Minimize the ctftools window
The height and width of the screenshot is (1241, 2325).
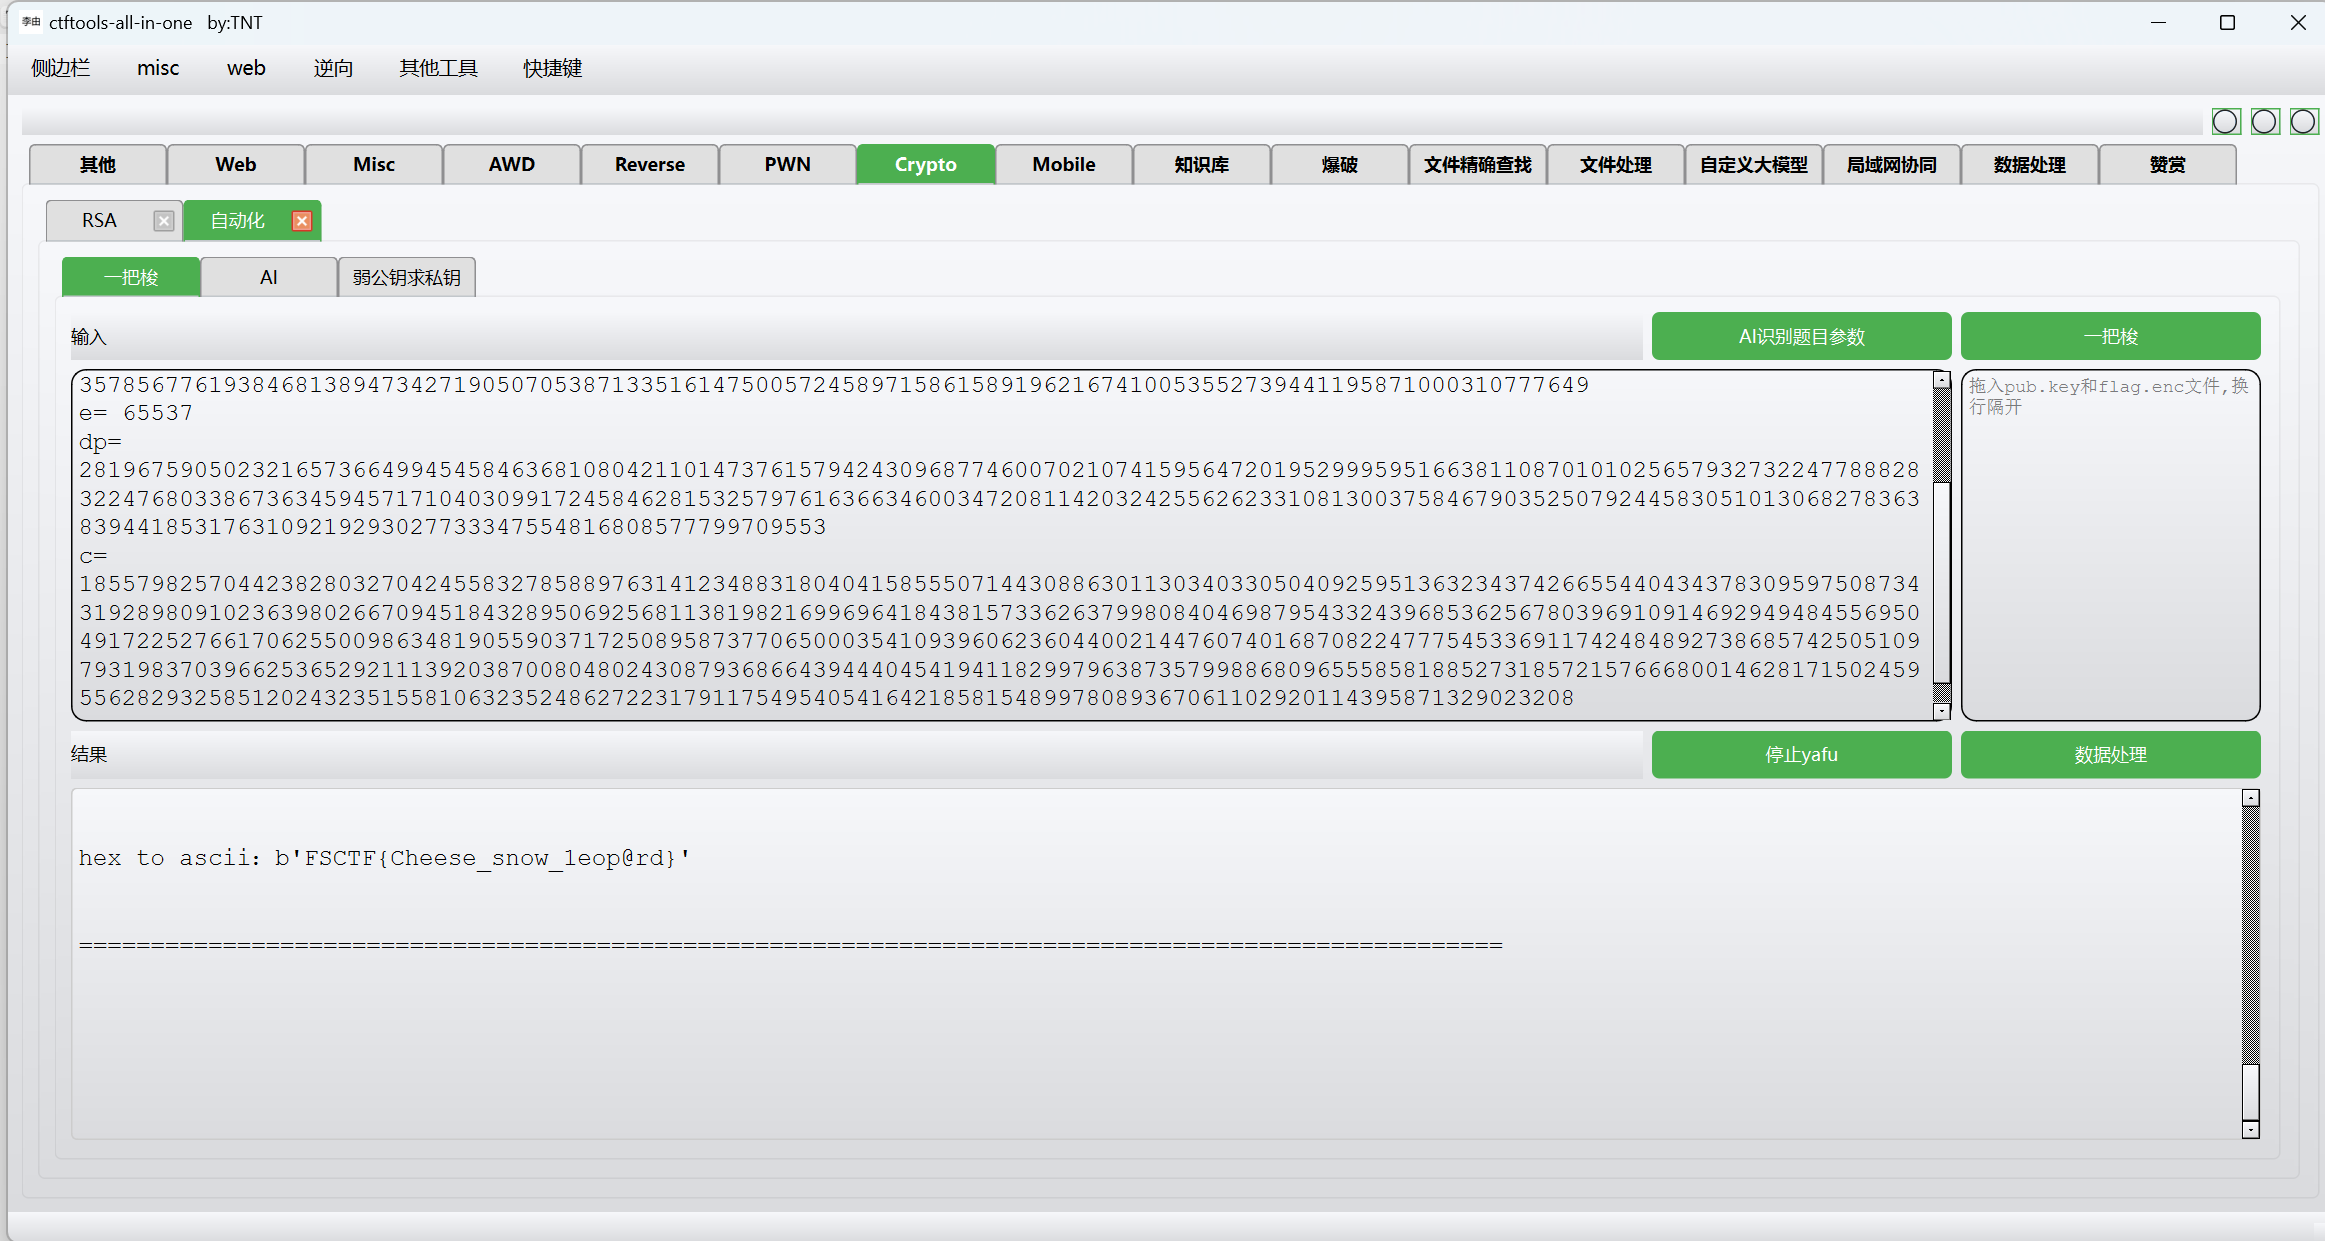point(2158,22)
